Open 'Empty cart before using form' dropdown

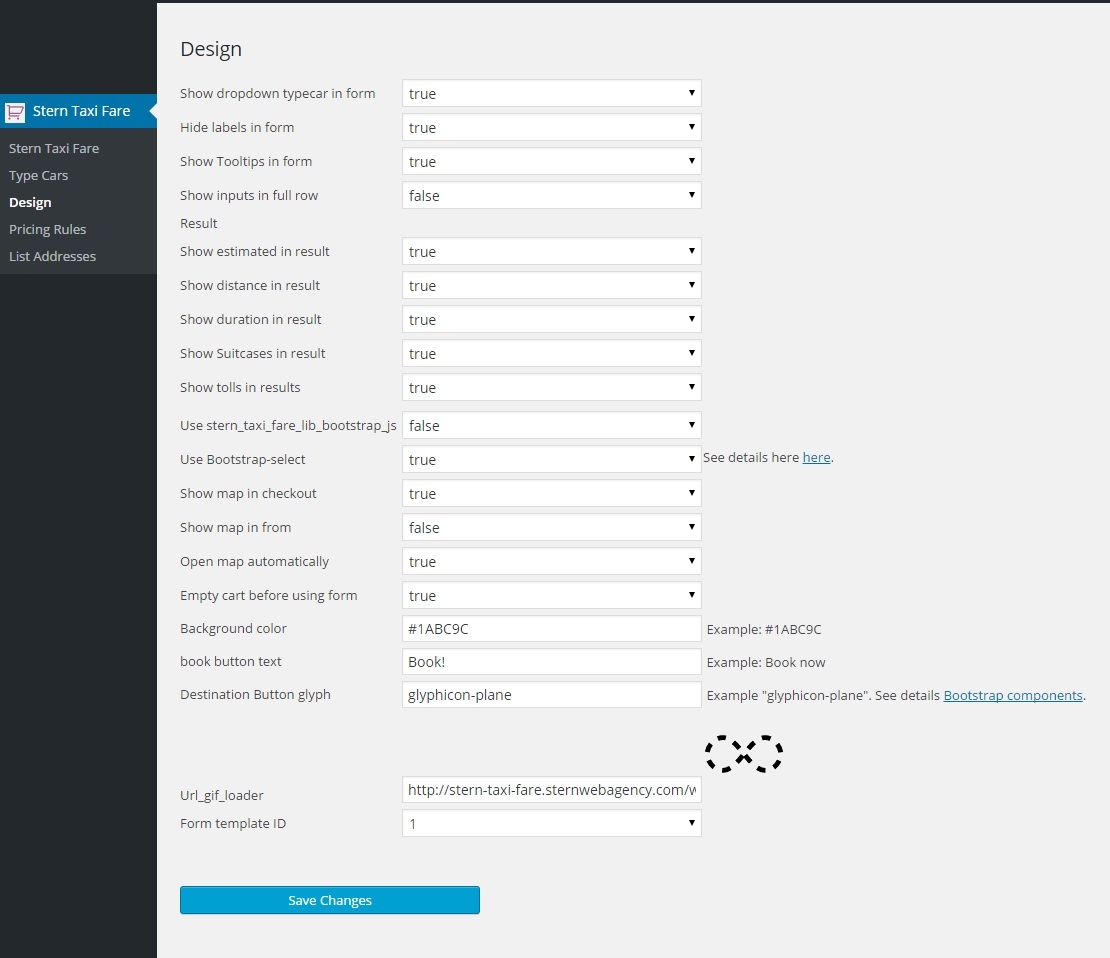(x=551, y=595)
